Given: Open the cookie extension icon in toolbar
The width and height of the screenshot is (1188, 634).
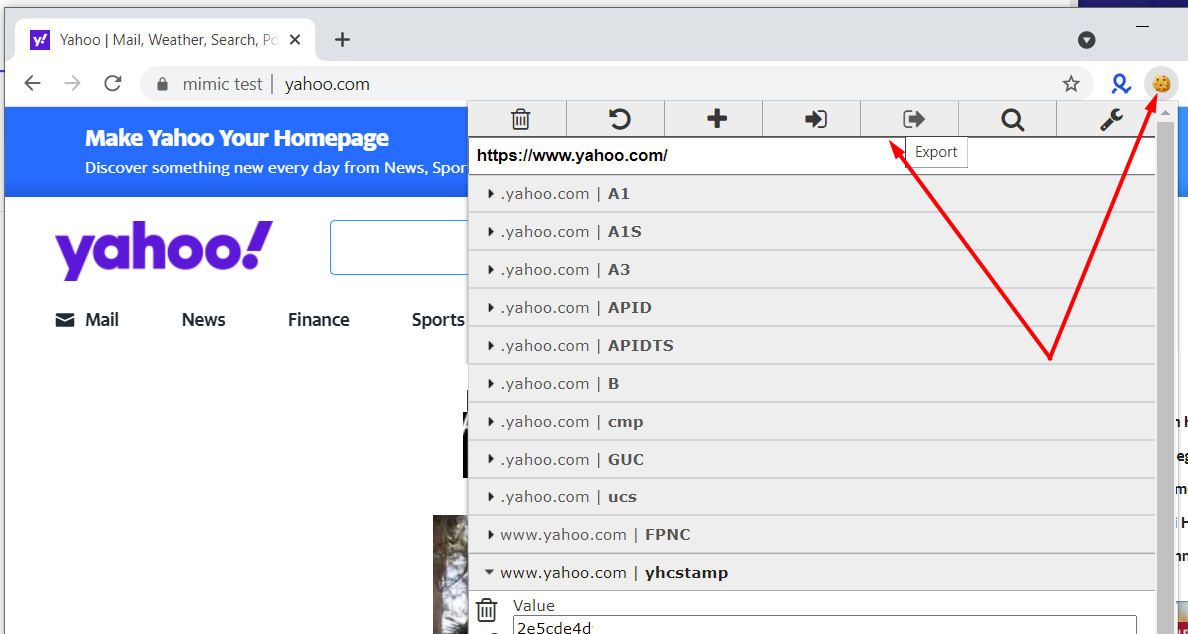Looking at the screenshot, I should pyautogui.click(x=1161, y=83).
